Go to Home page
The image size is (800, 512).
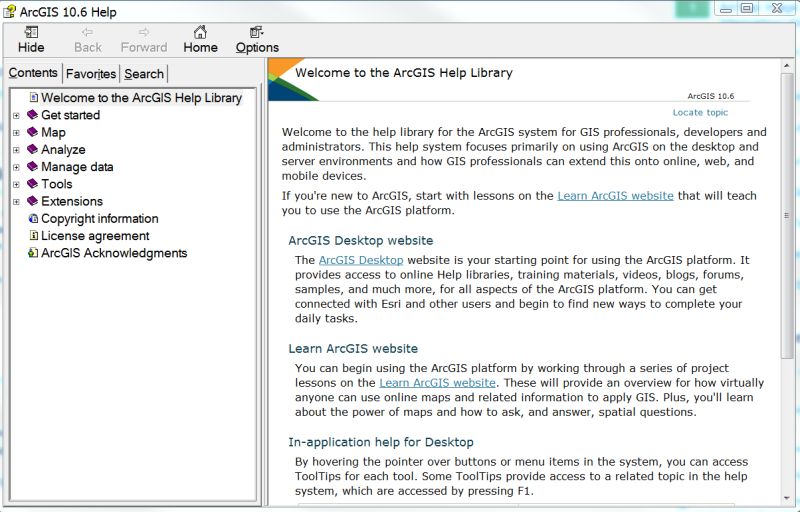(201, 40)
